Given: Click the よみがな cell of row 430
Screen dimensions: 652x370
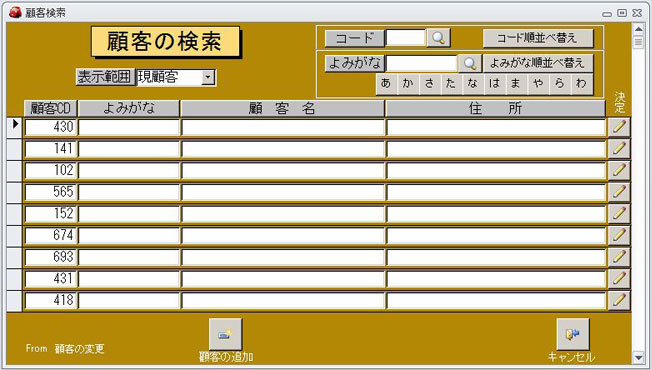Looking at the screenshot, I should point(129,127).
